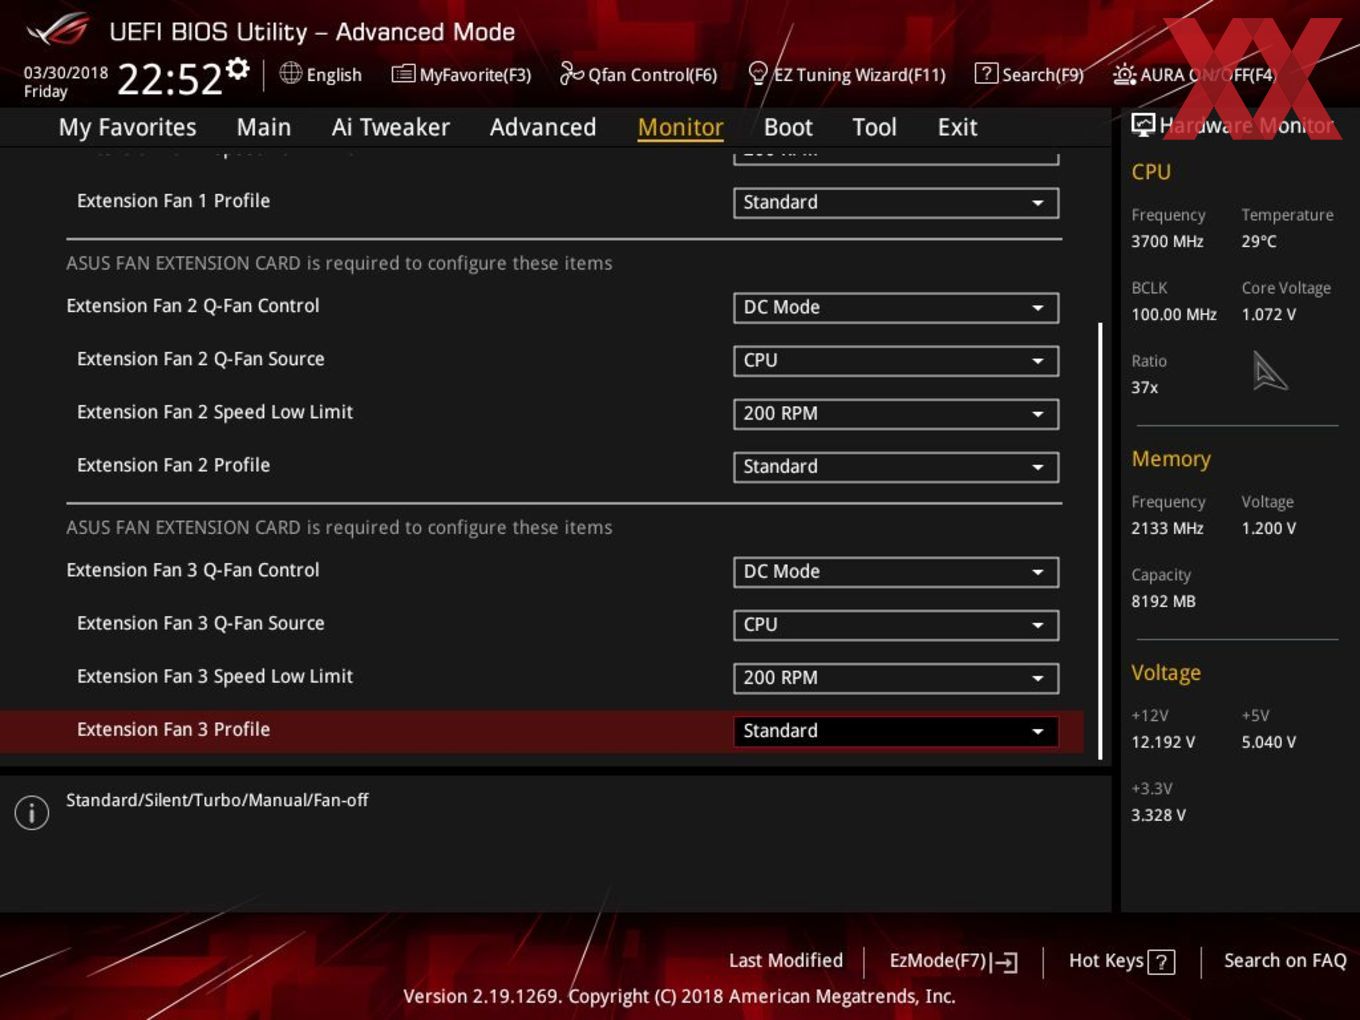
Task: Click the EZ Tuning Wizard bulb icon
Action: (x=758, y=73)
